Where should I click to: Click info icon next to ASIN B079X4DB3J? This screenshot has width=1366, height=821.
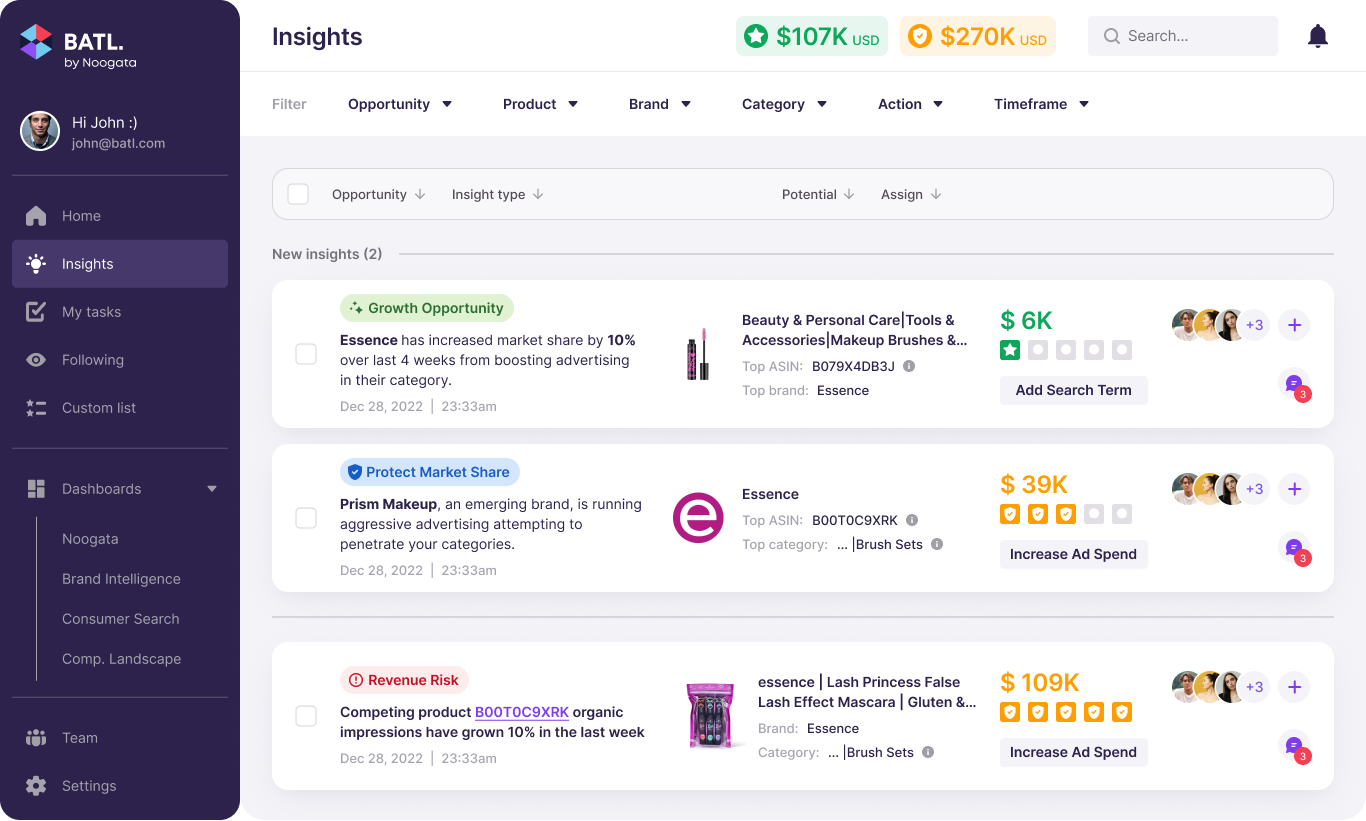(x=909, y=366)
